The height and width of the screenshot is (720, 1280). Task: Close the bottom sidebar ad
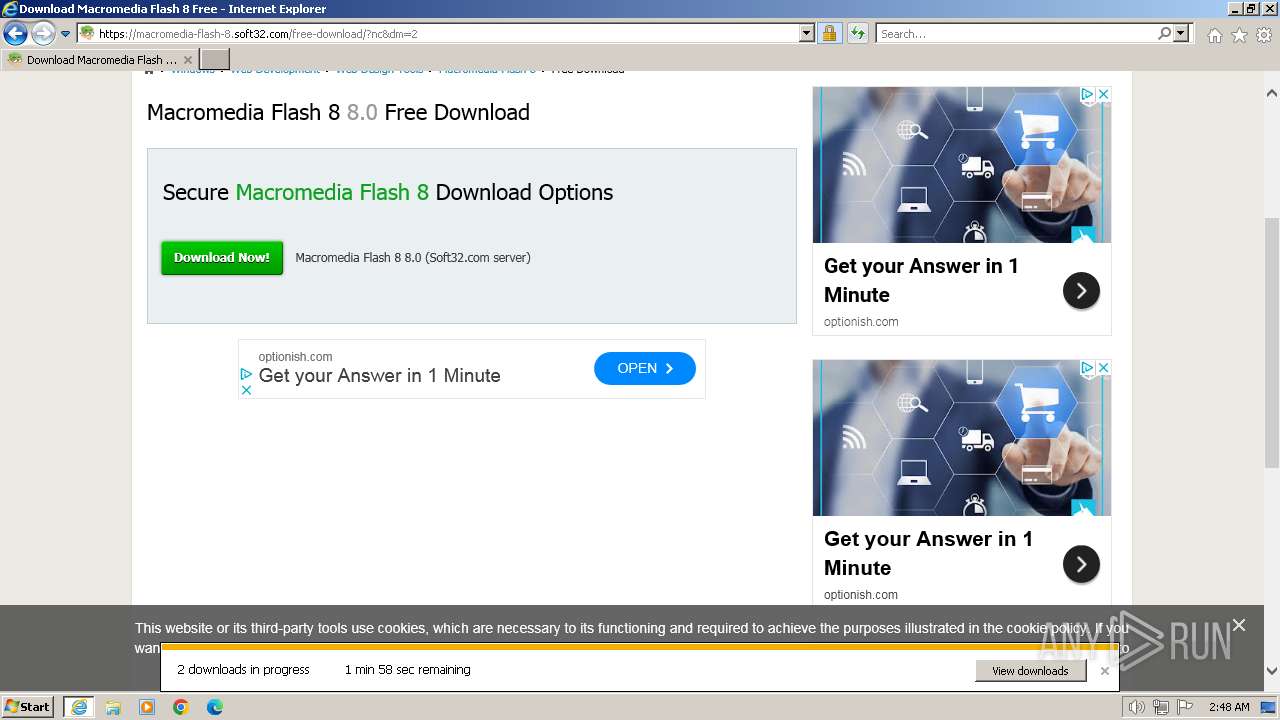click(1104, 367)
